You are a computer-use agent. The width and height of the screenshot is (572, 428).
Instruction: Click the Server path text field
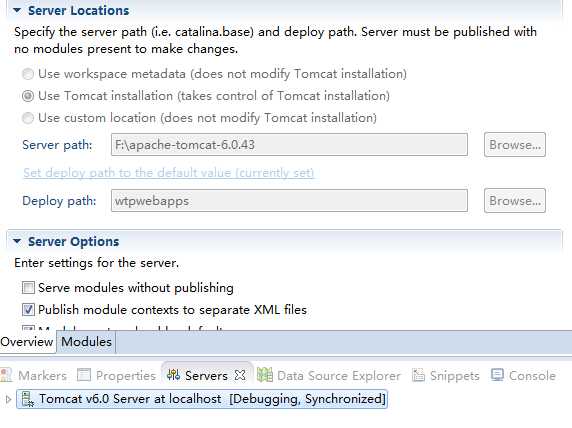coord(289,145)
